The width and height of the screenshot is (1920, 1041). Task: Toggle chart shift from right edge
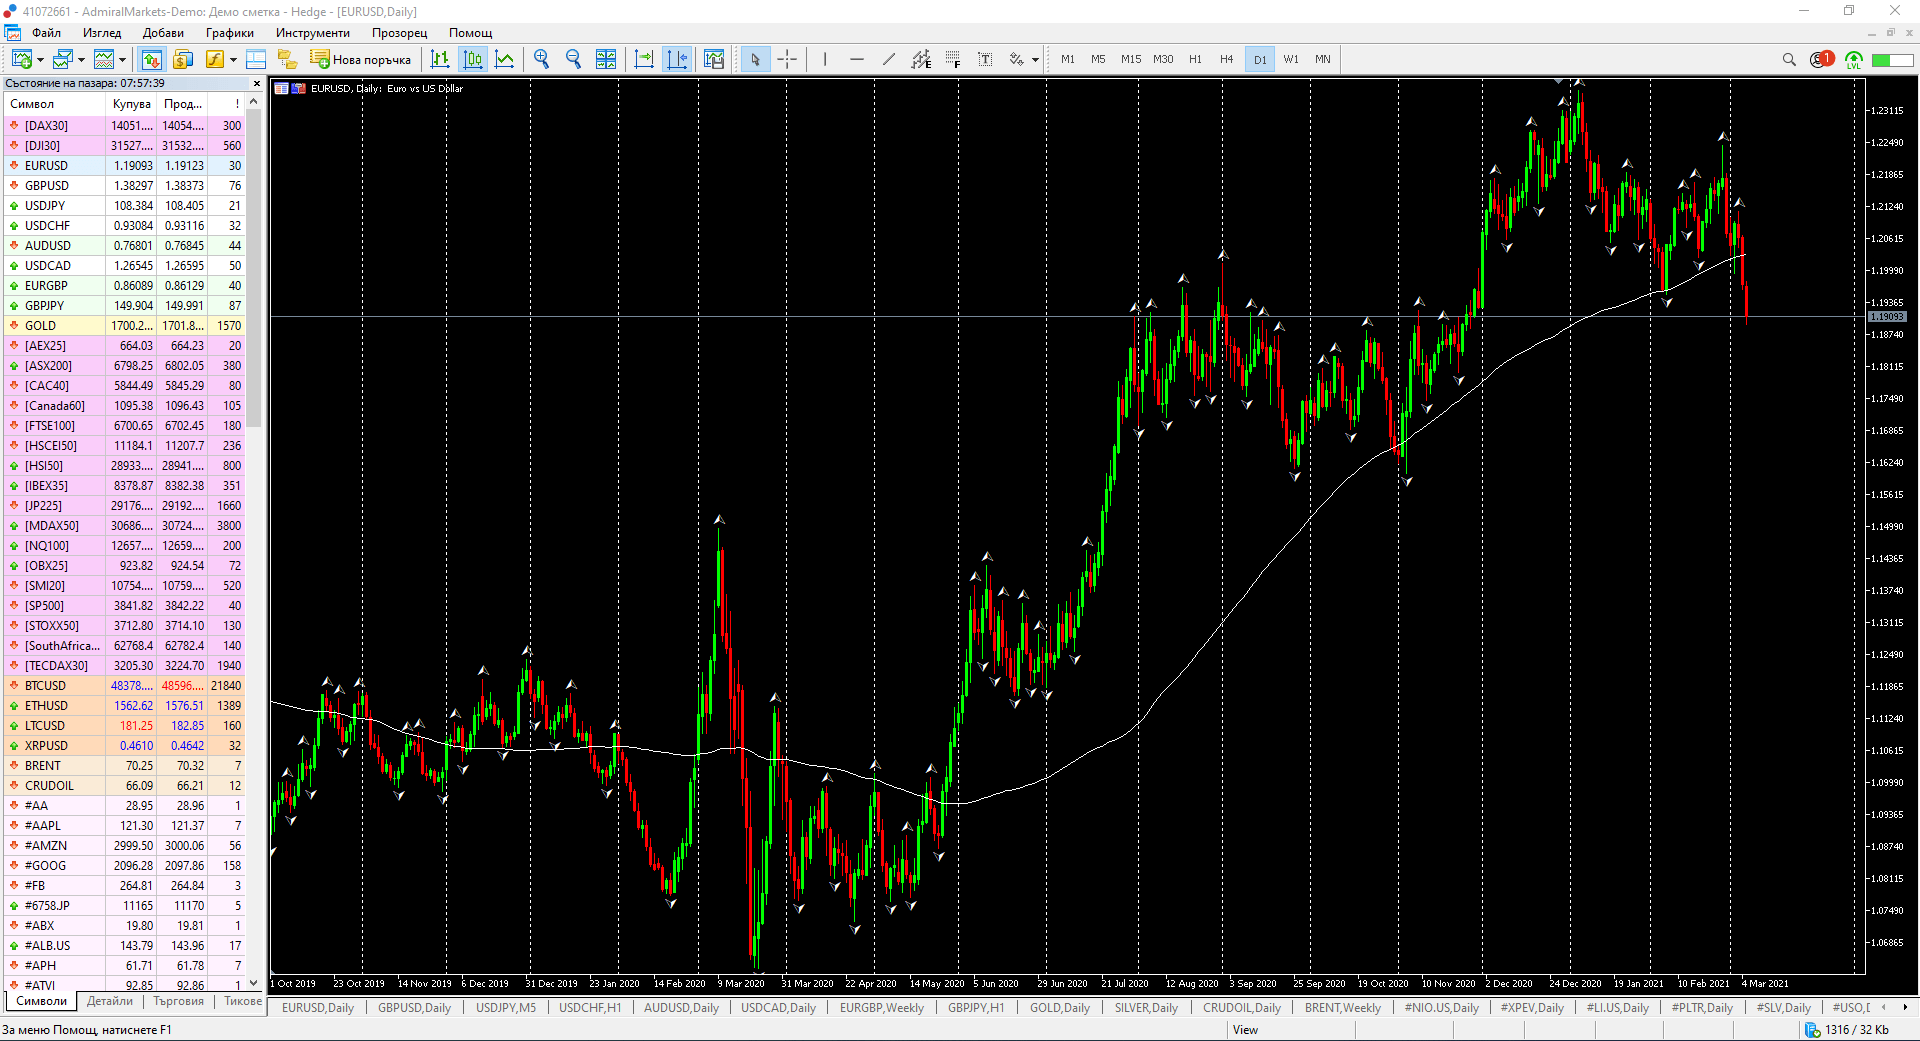point(677,59)
